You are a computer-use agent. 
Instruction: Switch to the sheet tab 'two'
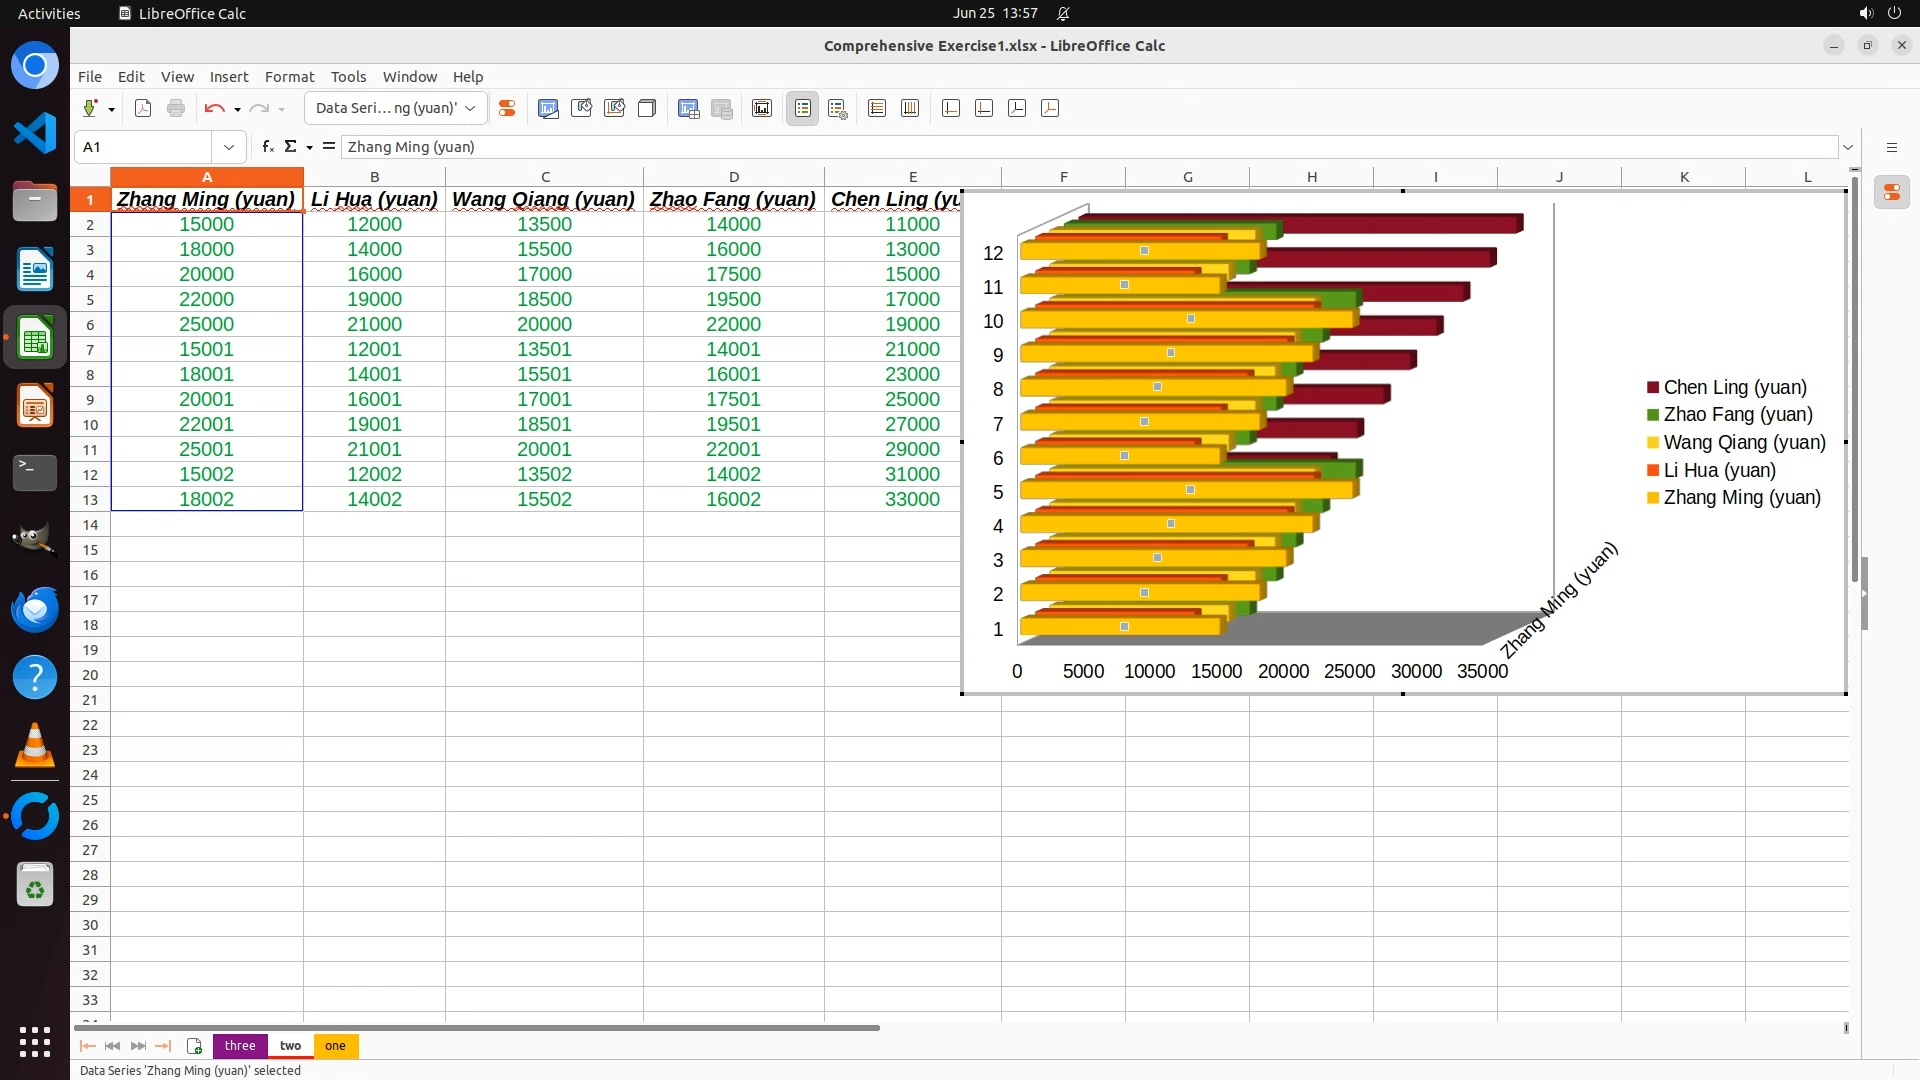click(290, 1046)
